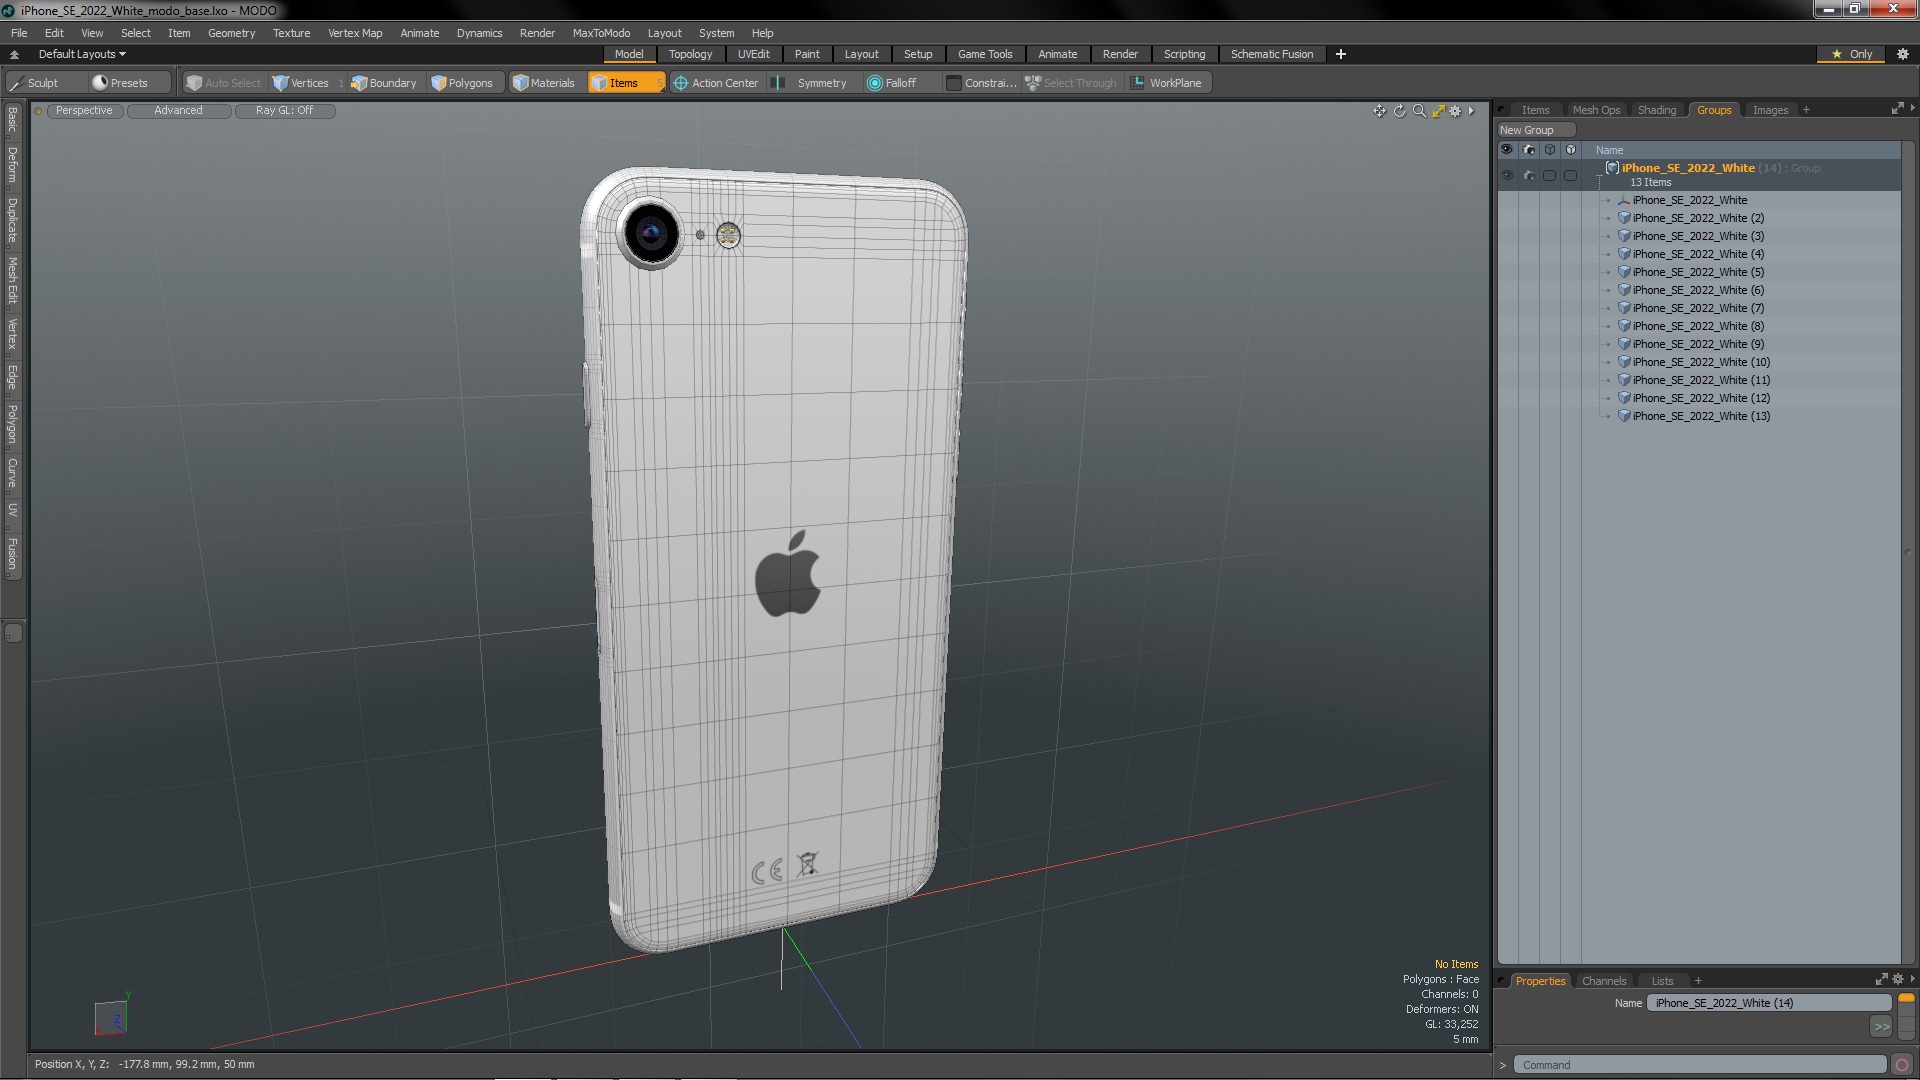
Task: Expand the right panel arrow beside Groups tabs
Action: coord(1912,108)
